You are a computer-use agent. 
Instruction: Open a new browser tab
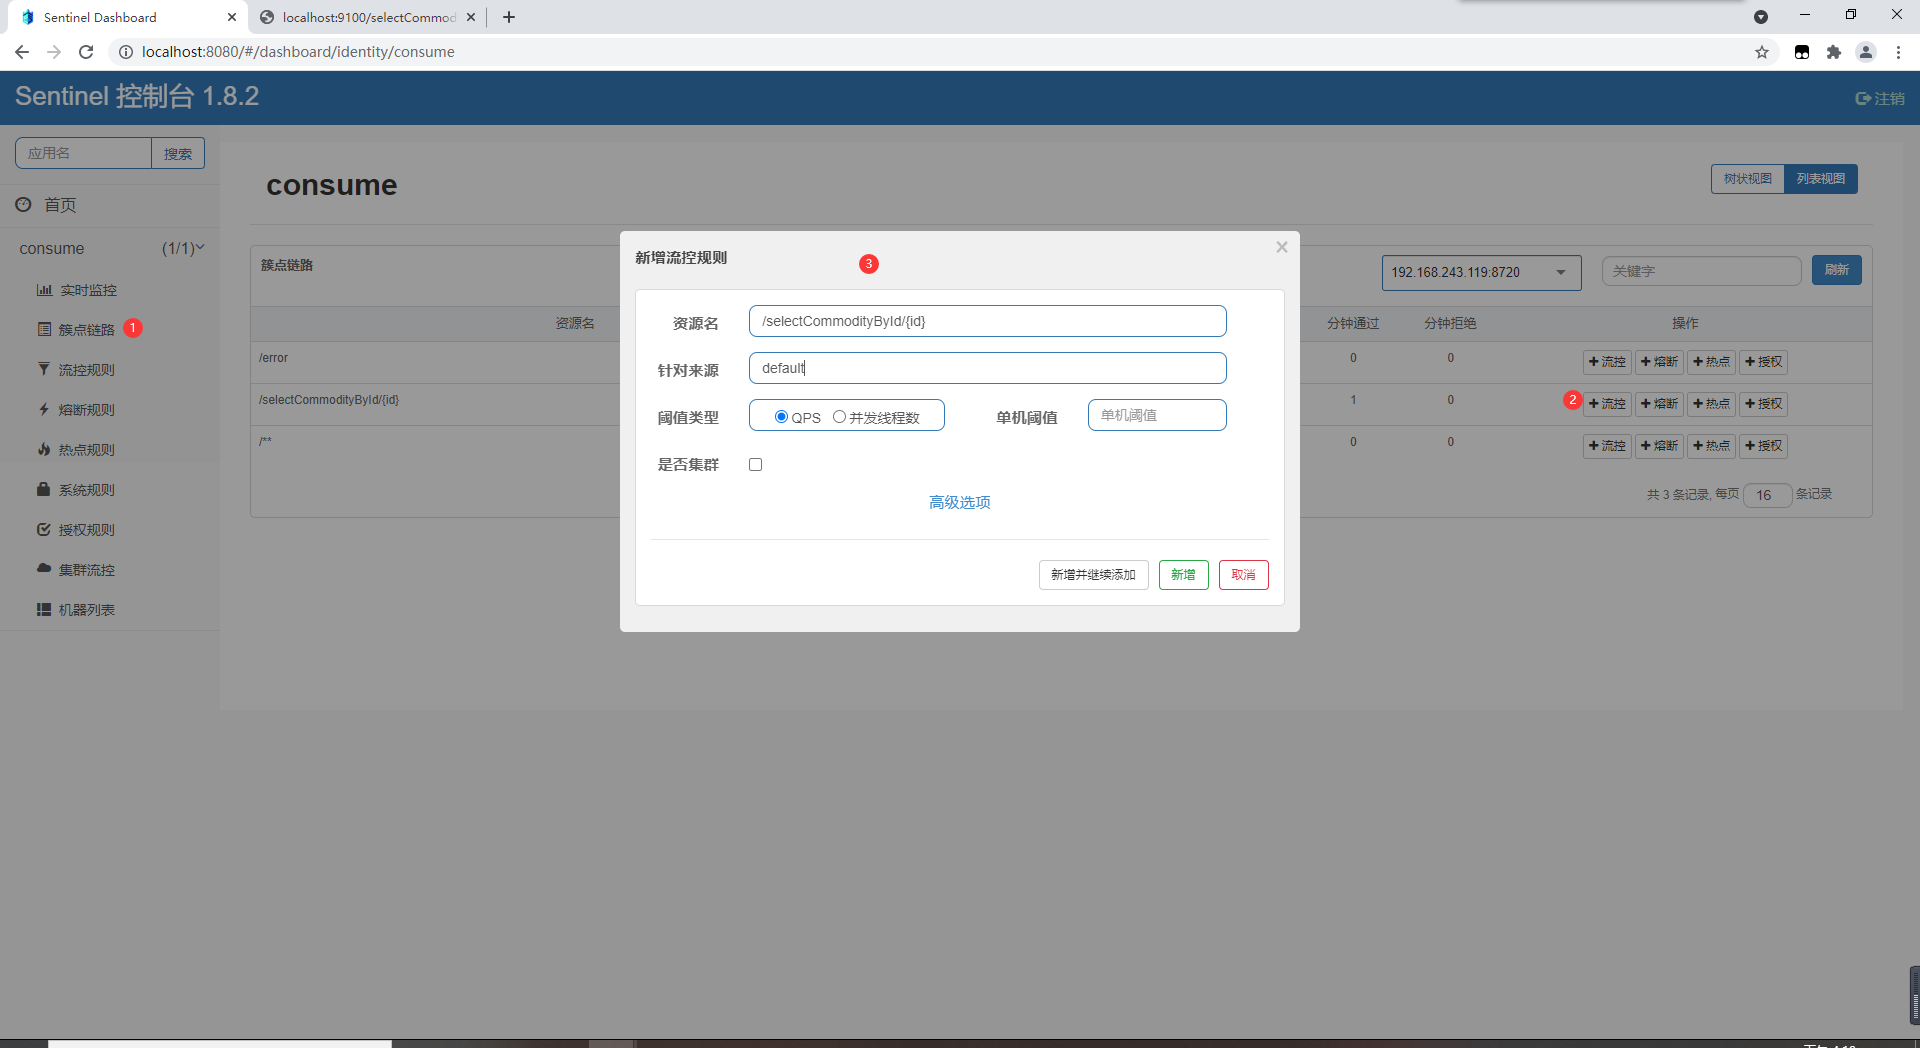coord(509,17)
